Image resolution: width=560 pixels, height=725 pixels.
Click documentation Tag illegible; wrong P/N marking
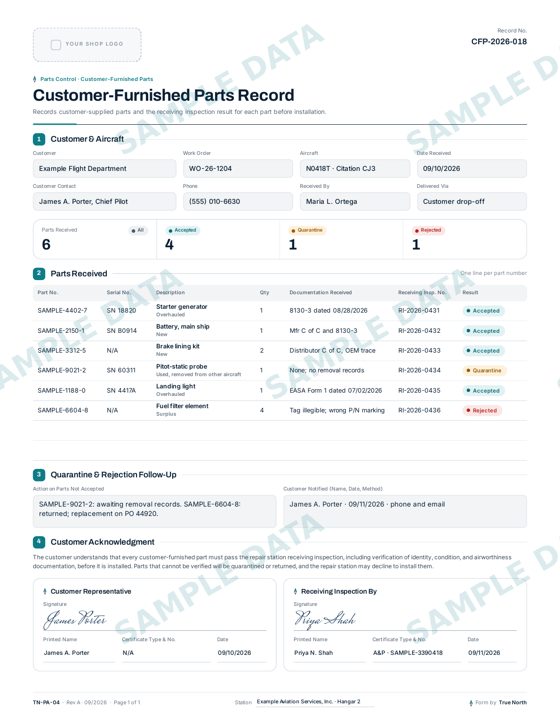click(337, 410)
